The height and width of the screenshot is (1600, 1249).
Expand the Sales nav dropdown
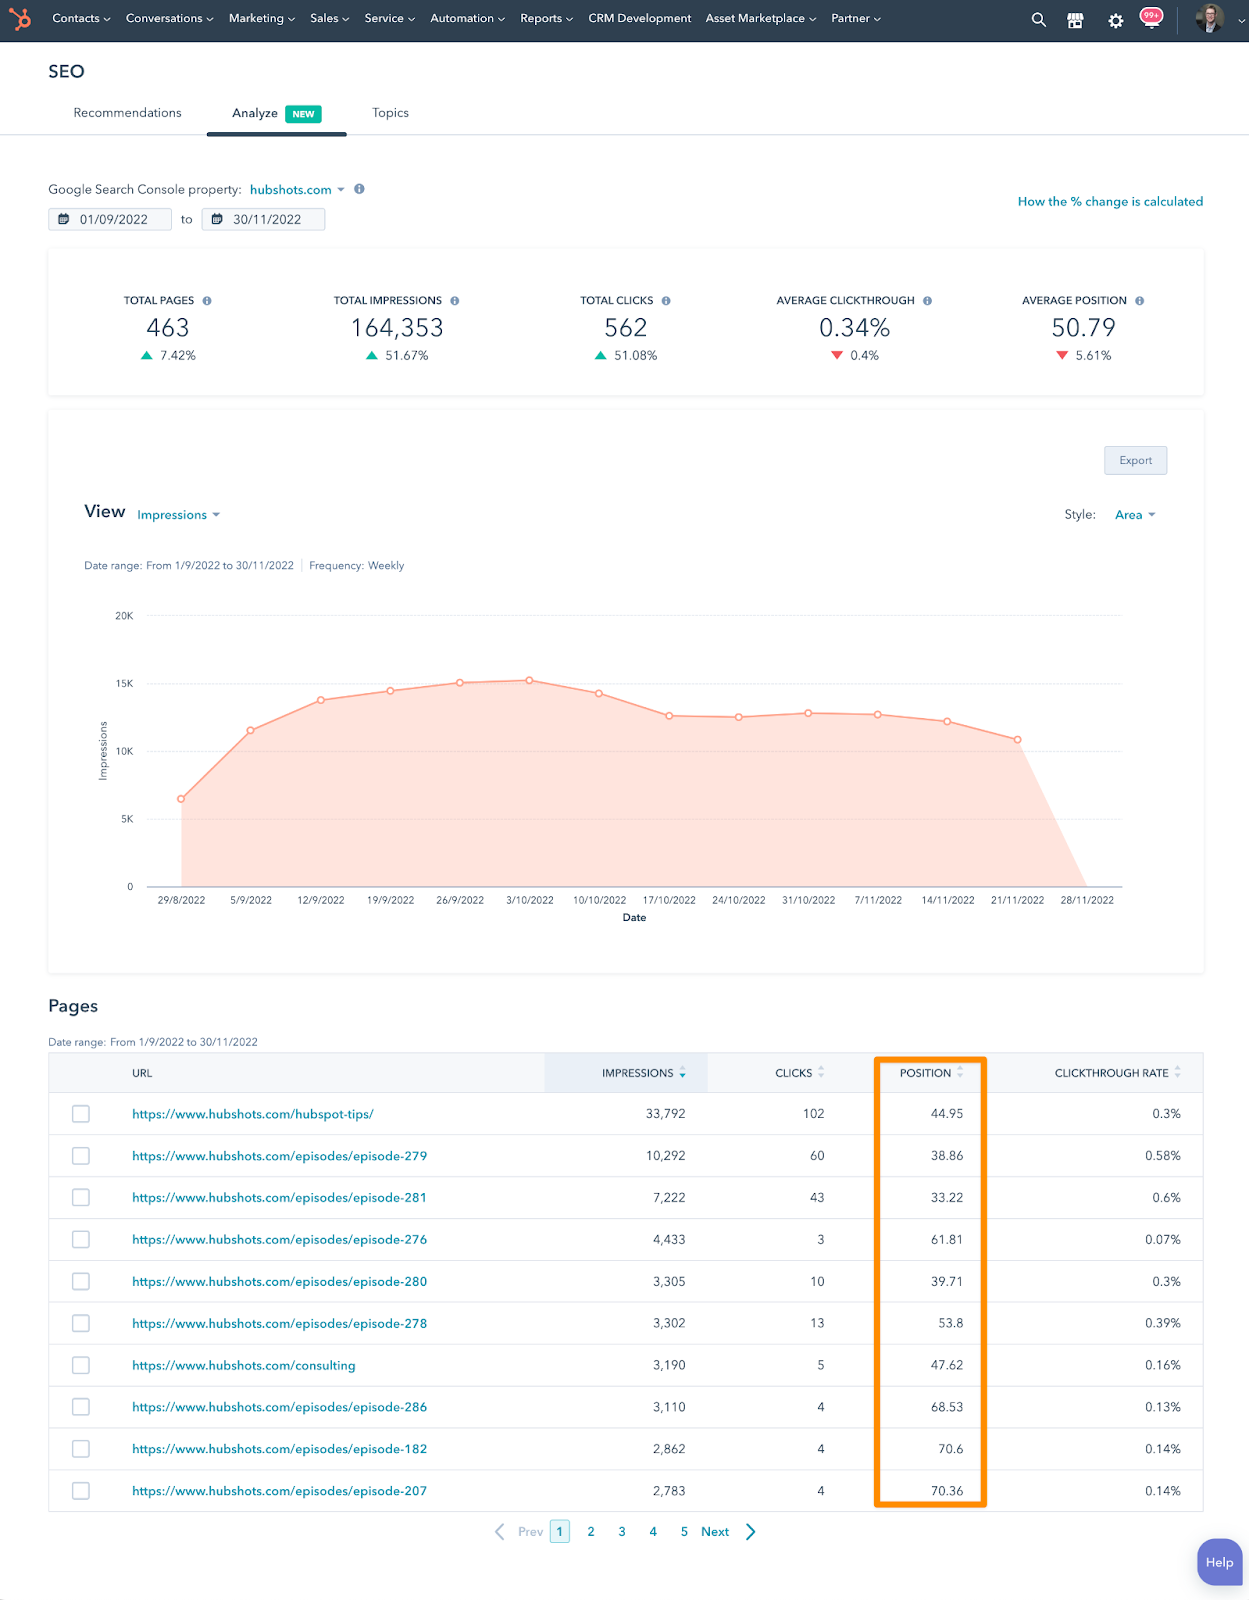329,19
